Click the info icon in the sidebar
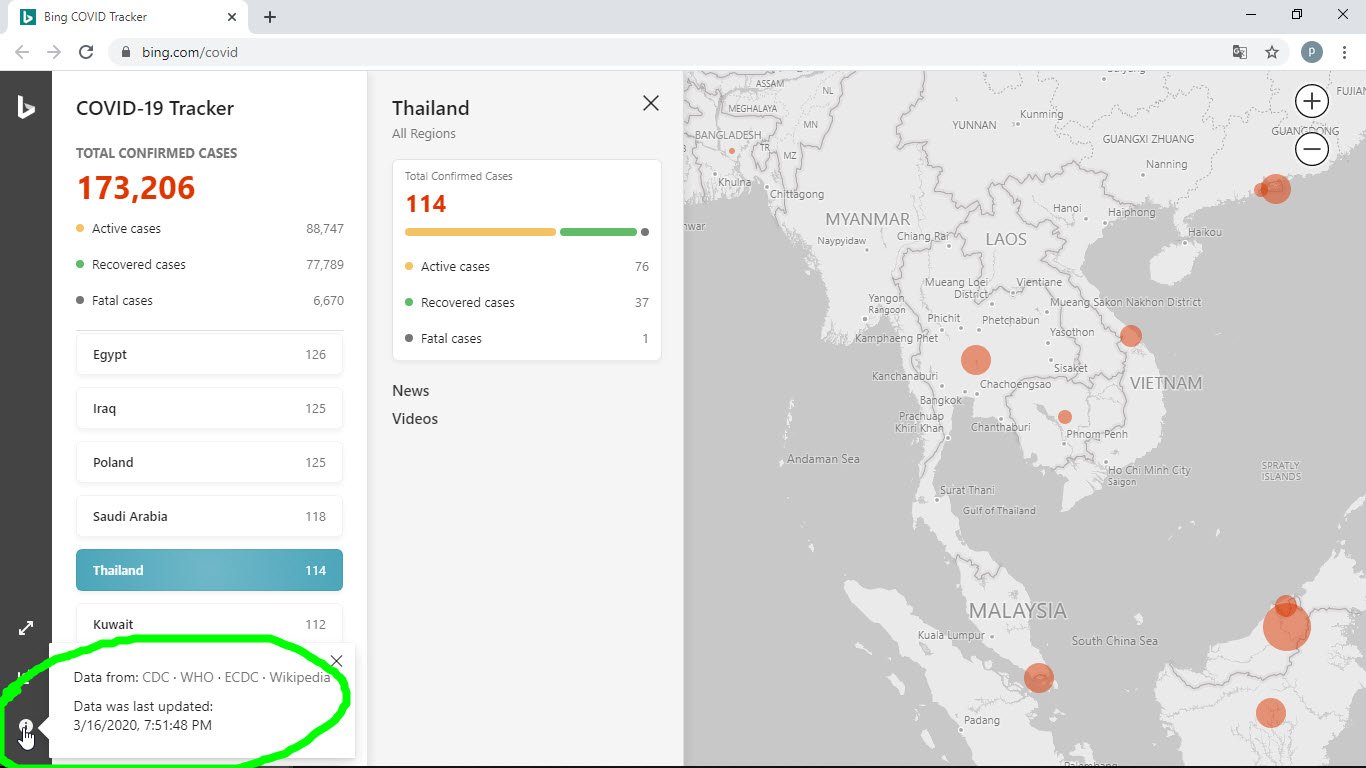Screen dimensions: 1366x768 [26, 727]
